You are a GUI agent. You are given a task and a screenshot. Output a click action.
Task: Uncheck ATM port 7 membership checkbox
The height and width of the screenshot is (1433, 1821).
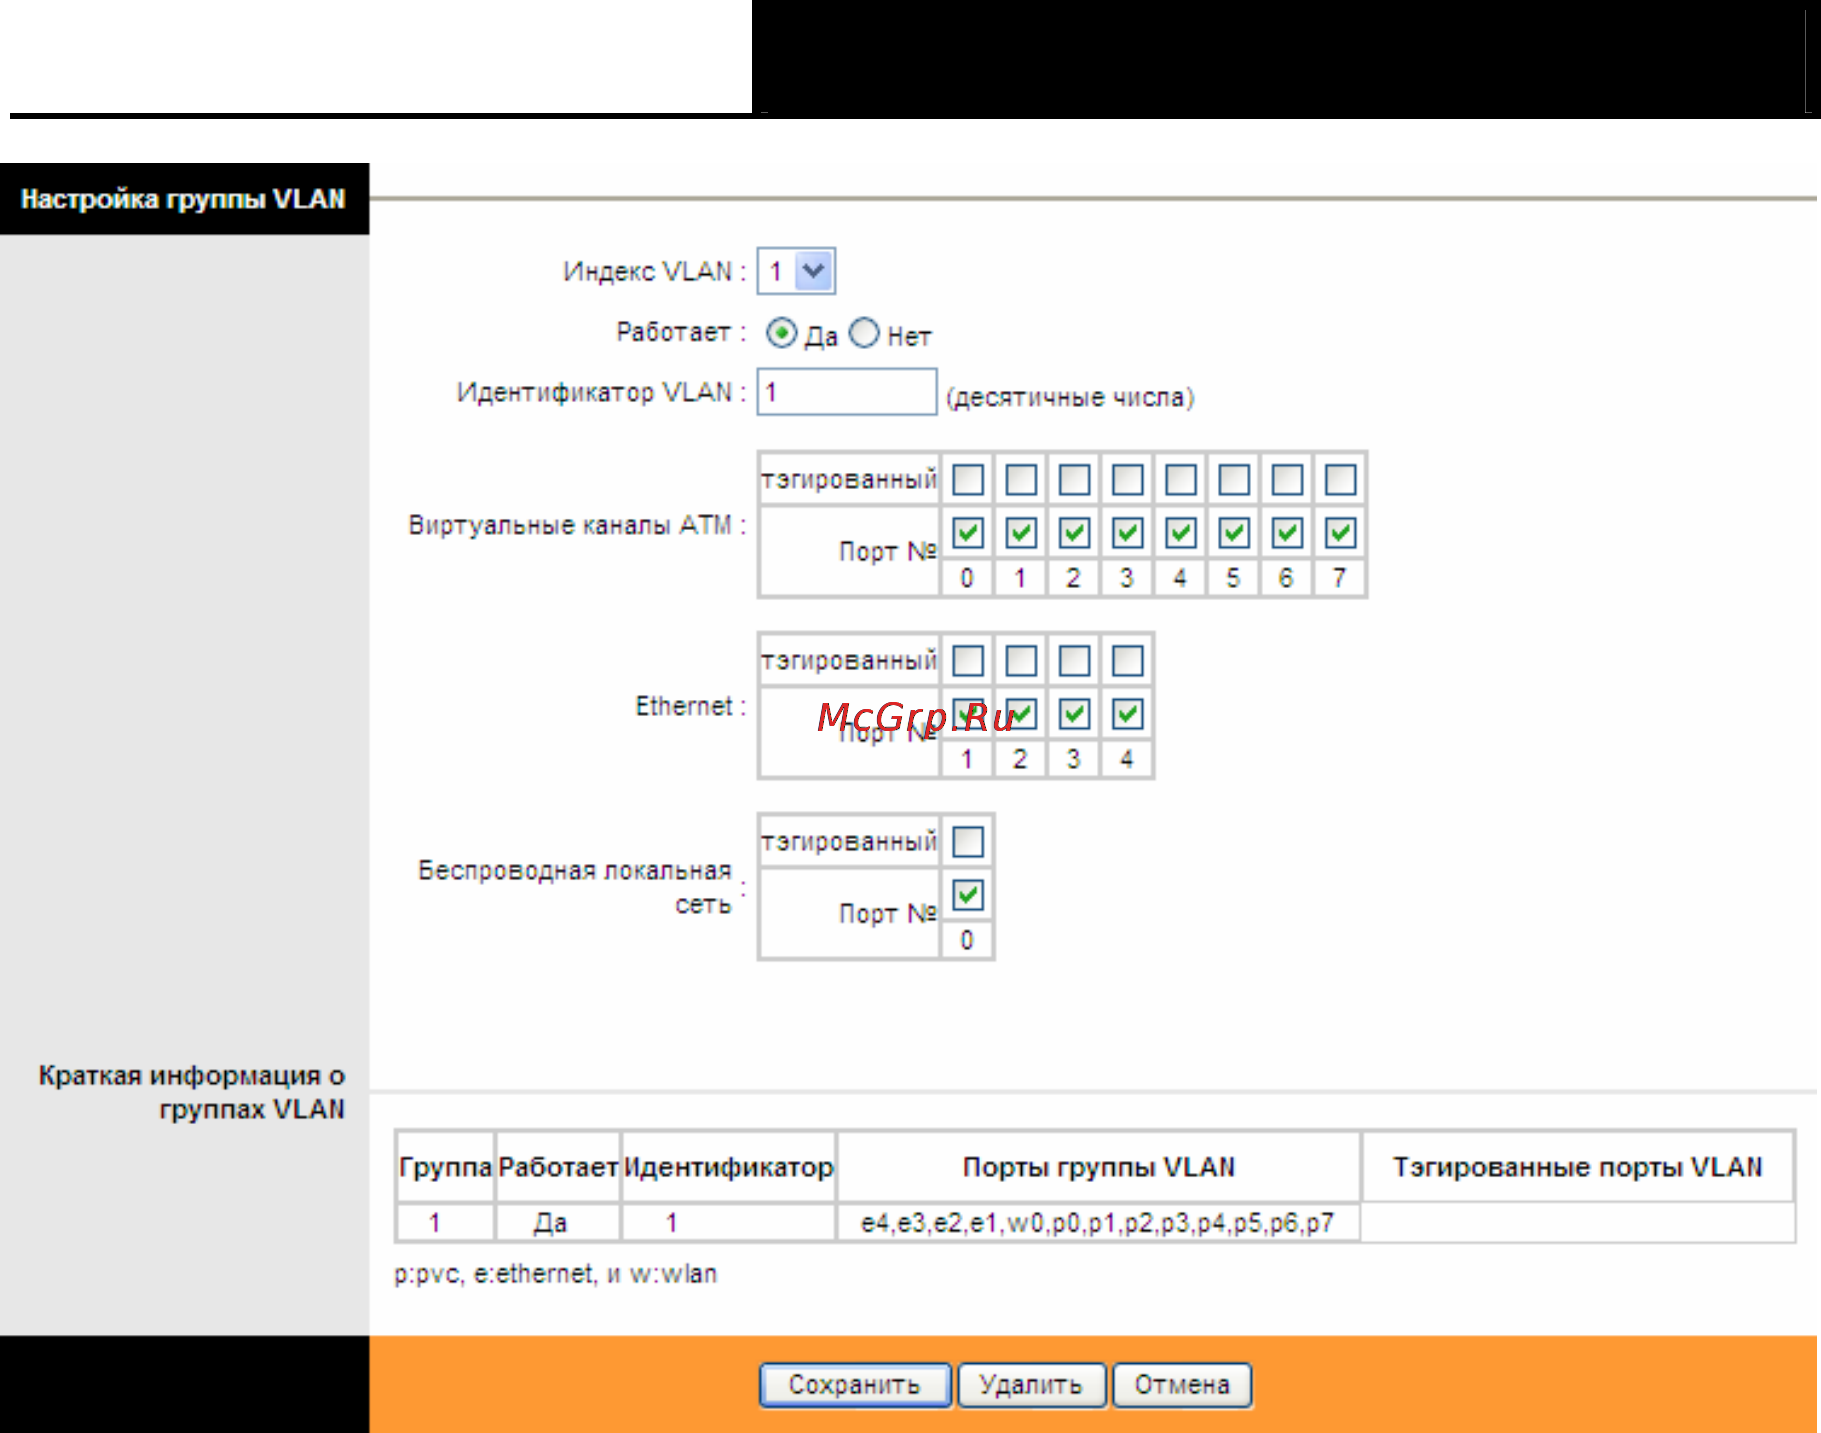1340,533
